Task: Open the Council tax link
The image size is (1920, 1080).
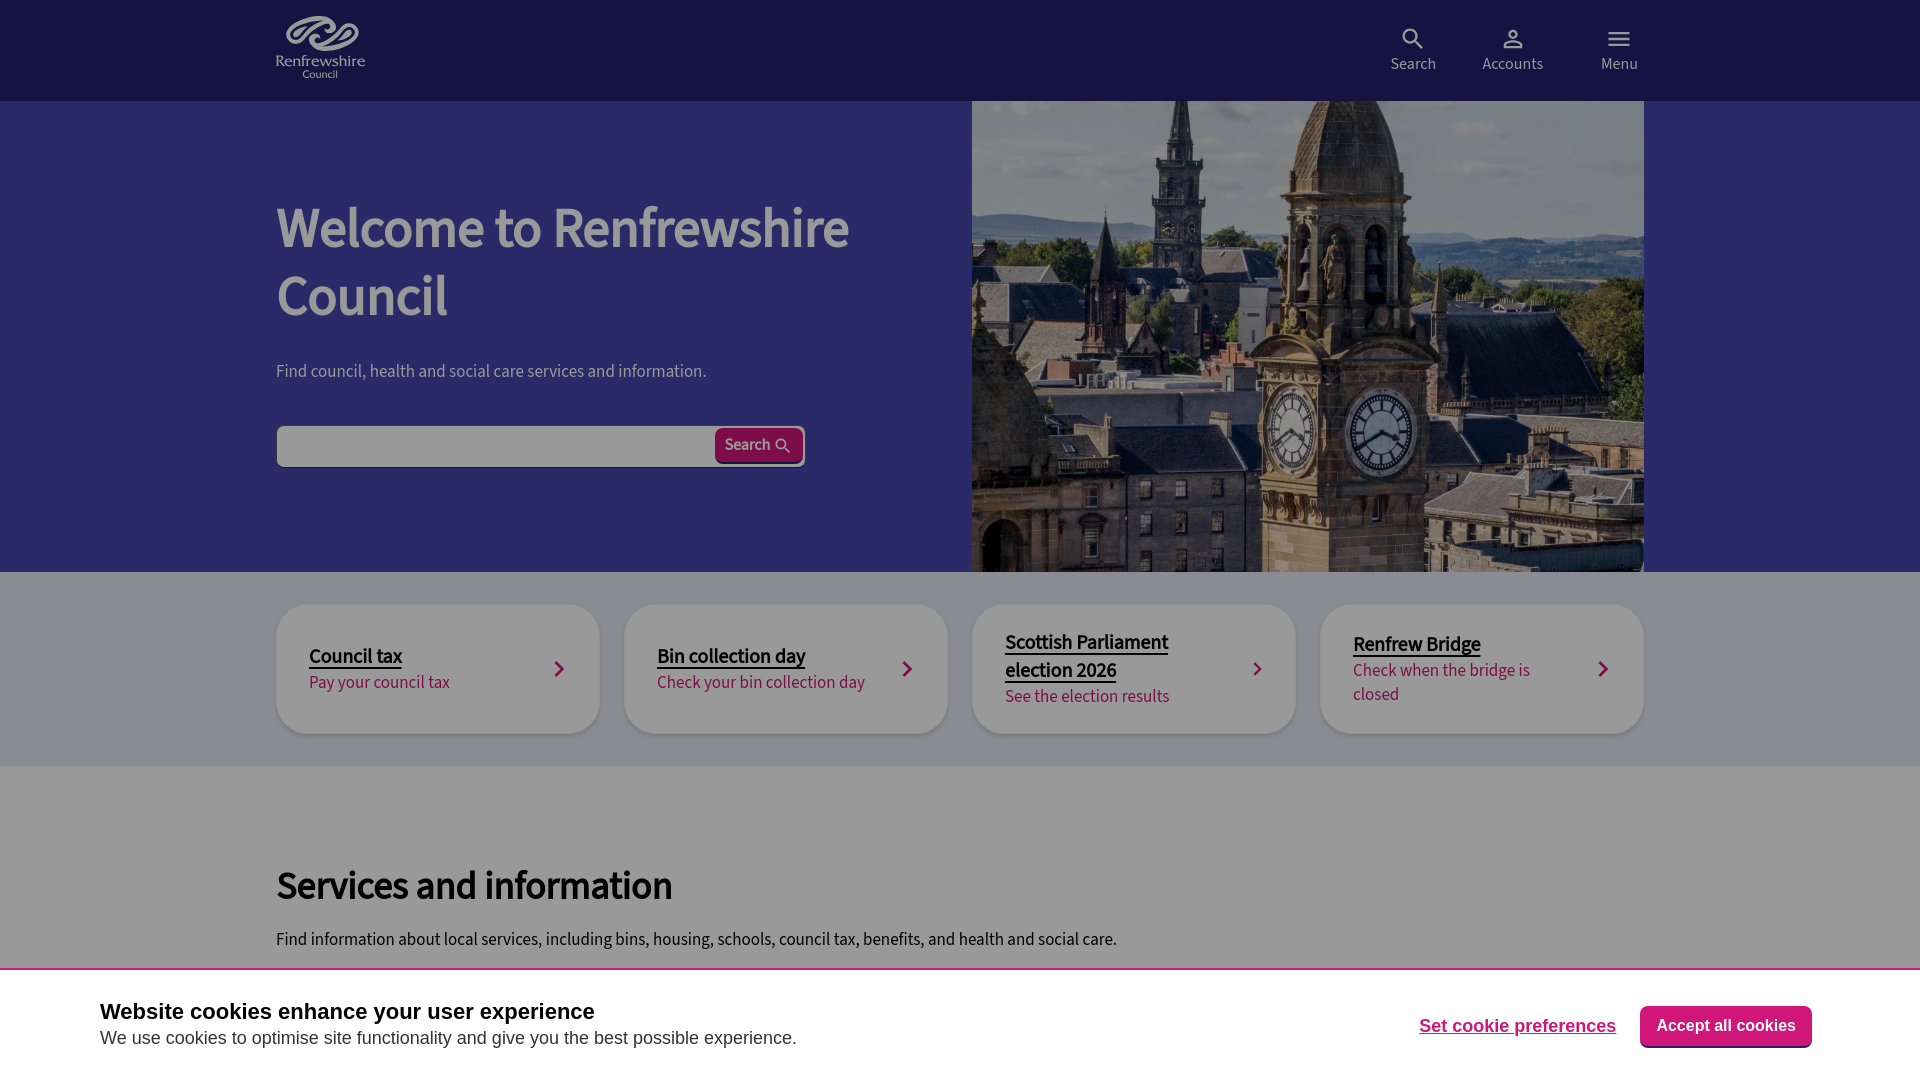Action: click(355, 657)
